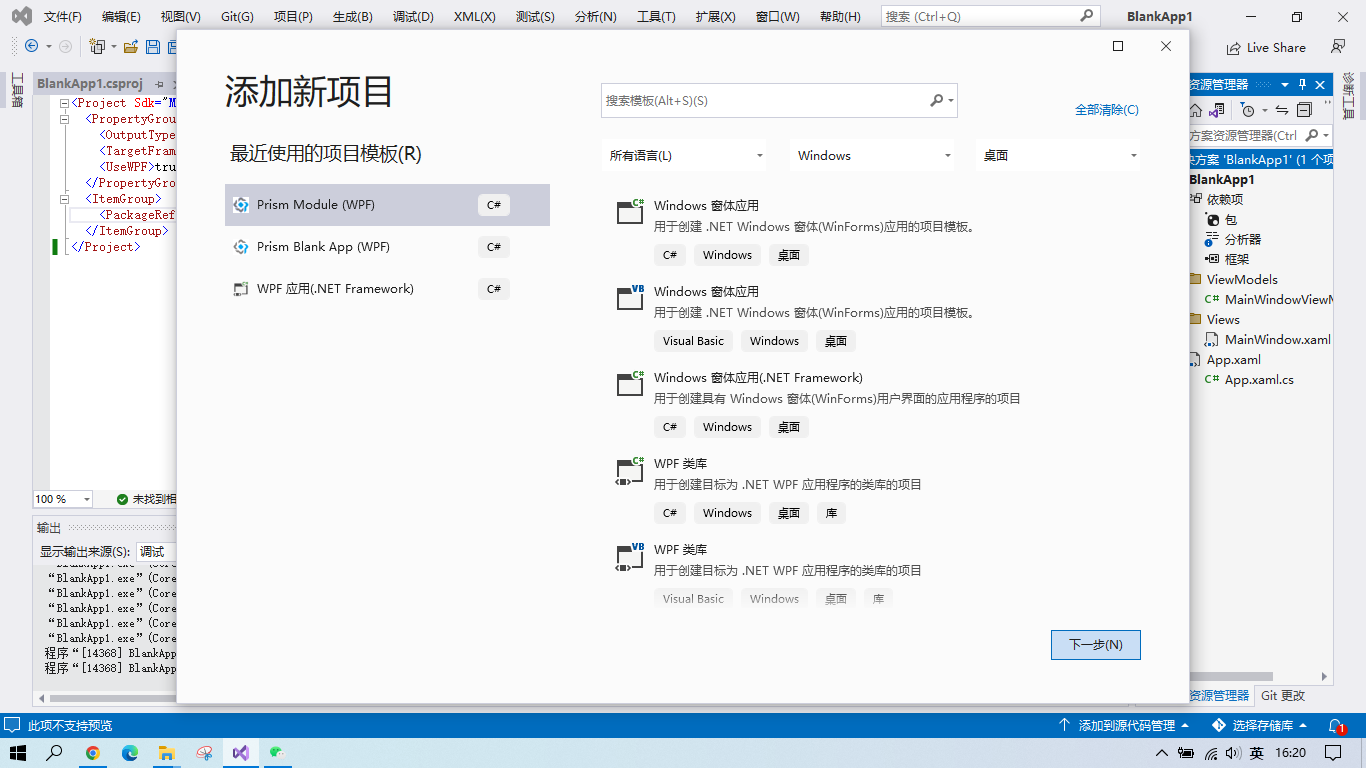Click the WeChat taskbar icon
Image resolution: width=1366 pixels, height=768 pixels.
click(278, 753)
